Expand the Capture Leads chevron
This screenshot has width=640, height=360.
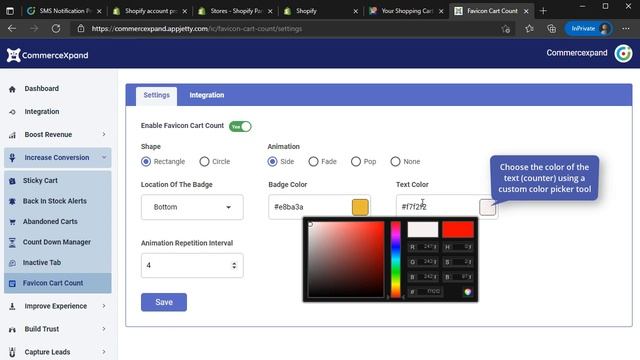tap(104, 352)
